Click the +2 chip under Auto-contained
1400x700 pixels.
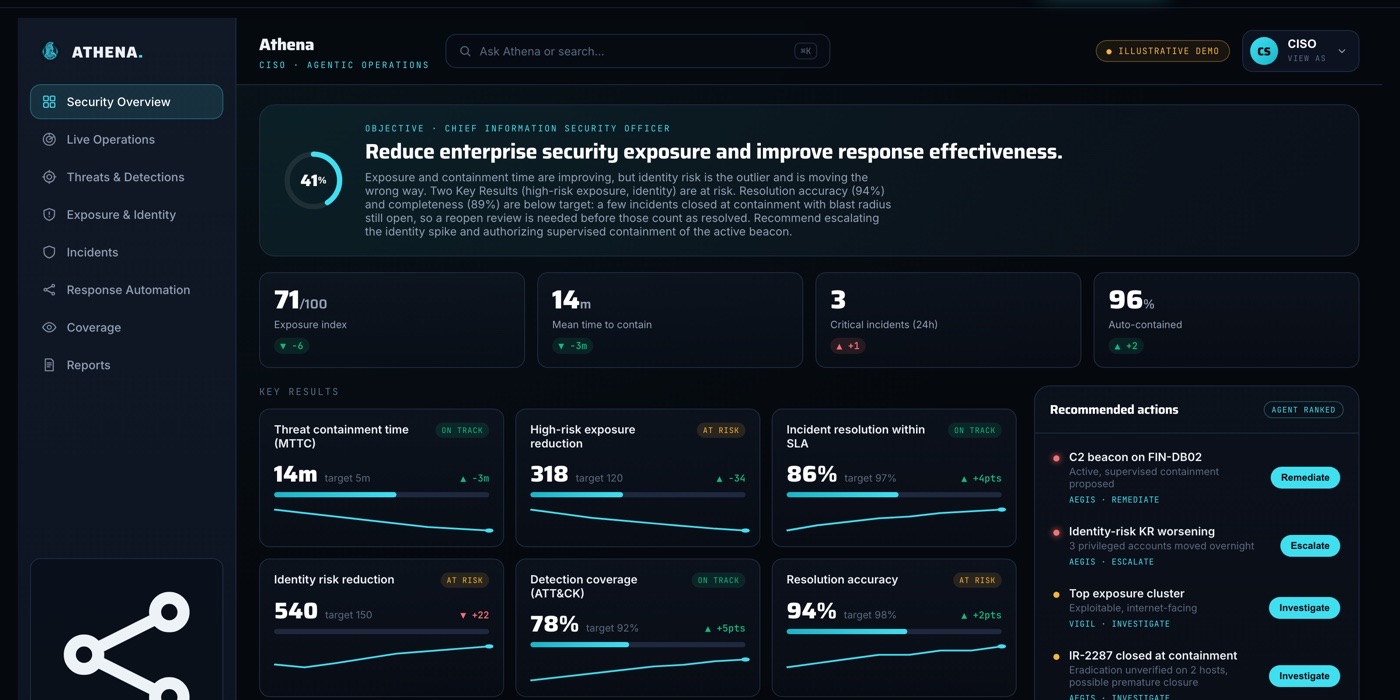1126,346
